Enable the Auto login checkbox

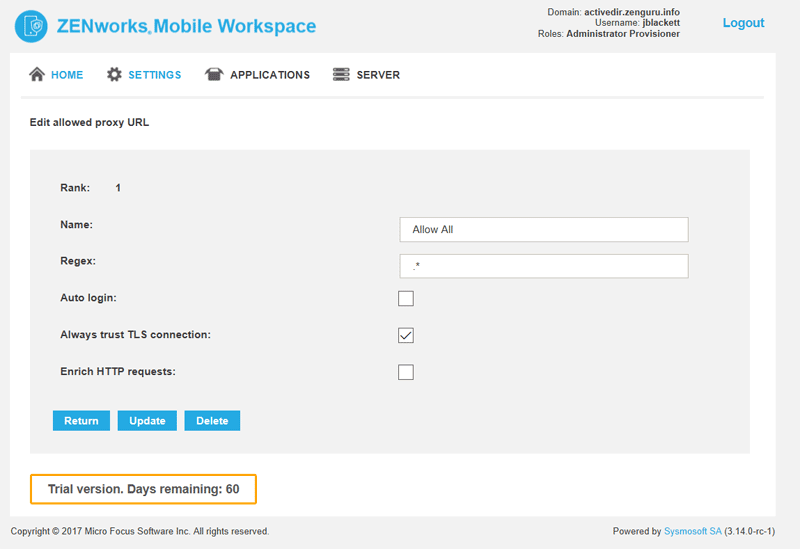(406, 298)
